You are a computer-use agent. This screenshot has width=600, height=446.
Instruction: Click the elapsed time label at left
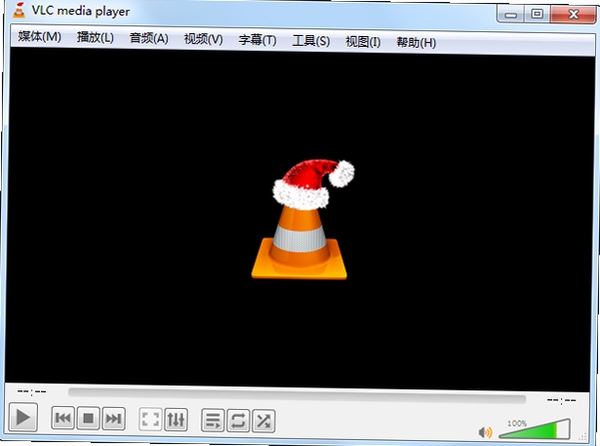pos(32,392)
